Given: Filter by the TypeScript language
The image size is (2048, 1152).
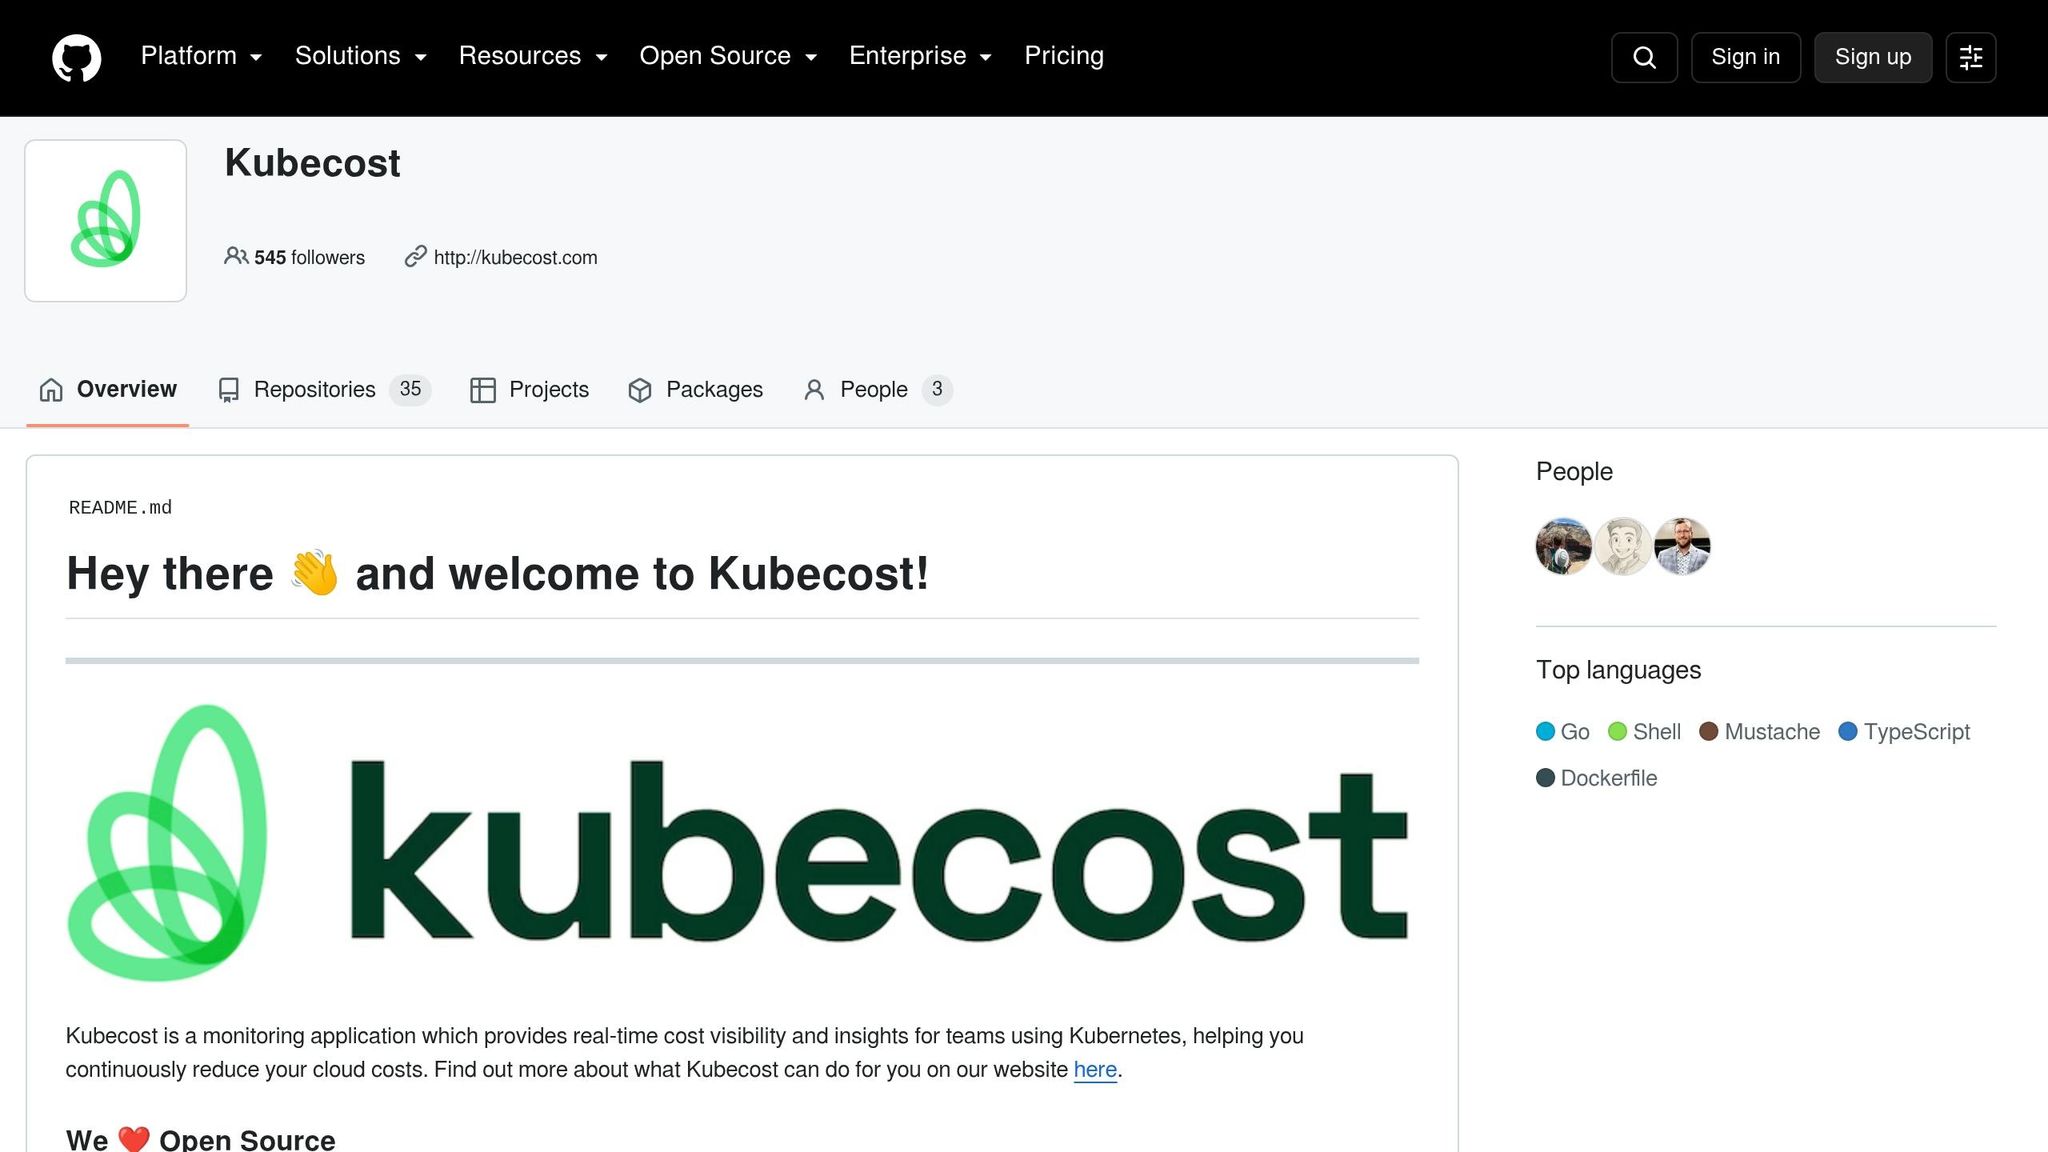Looking at the screenshot, I should 1904,732.
